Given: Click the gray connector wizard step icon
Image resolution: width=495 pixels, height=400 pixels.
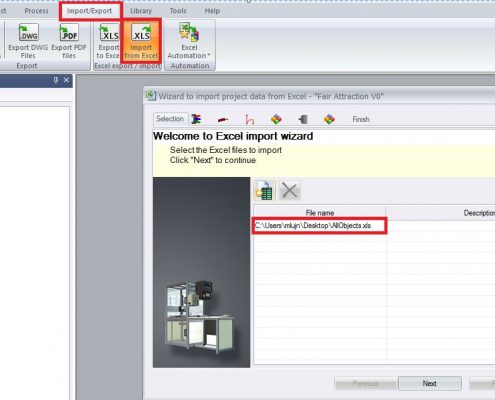Looking at the screenshot, I should [303, 119].
